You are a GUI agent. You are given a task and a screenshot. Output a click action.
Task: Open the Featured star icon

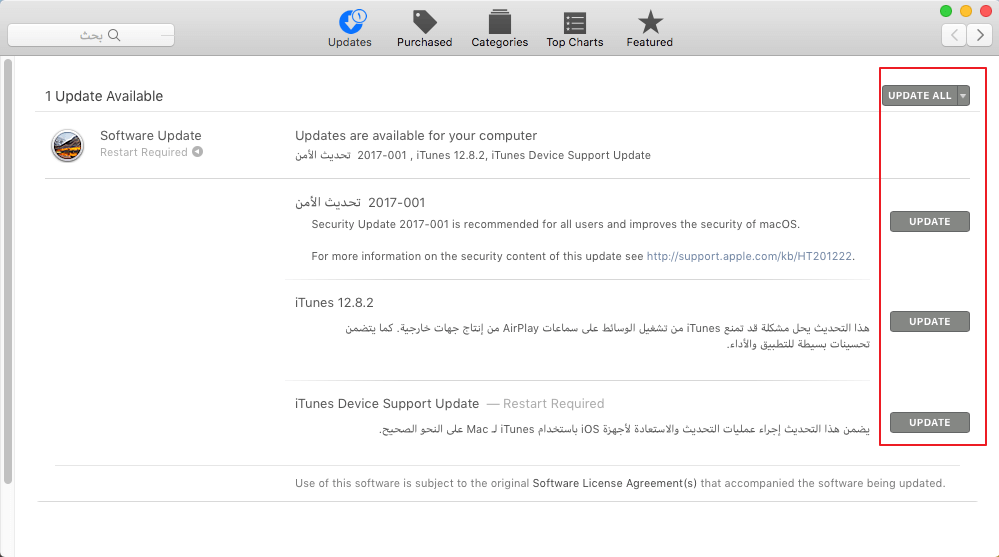coord(650,22)
